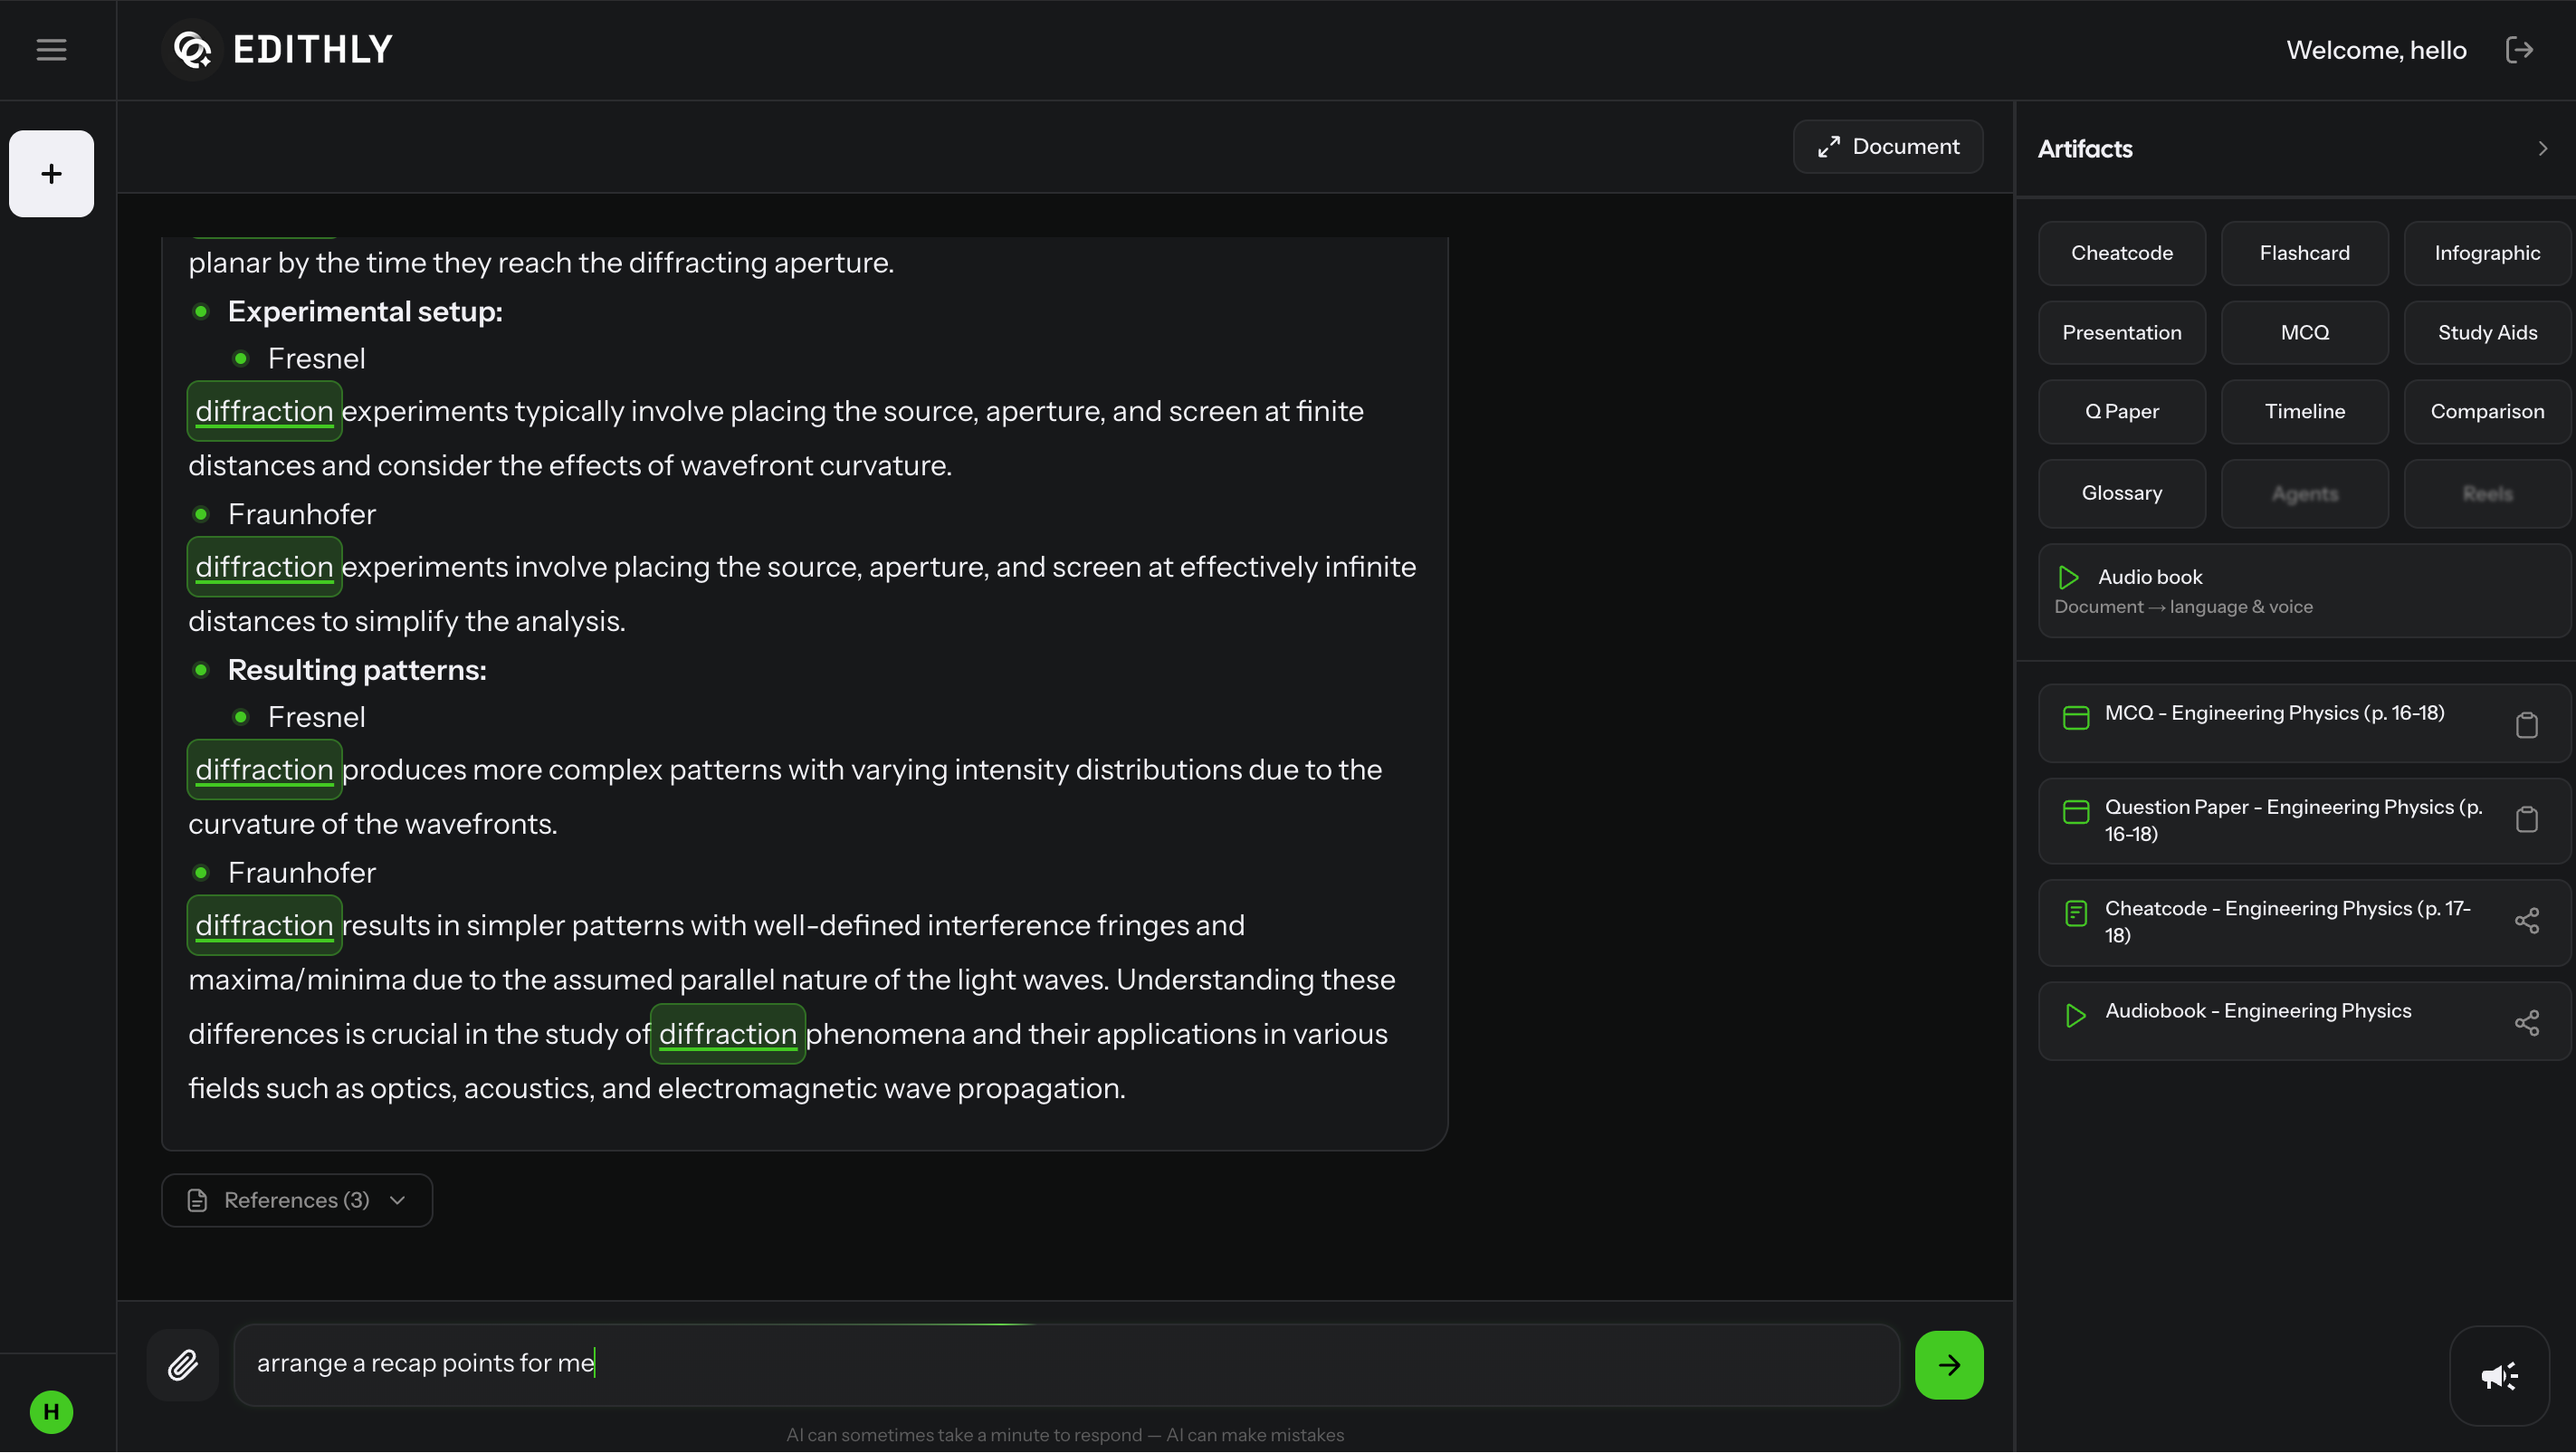2576x1453 pixels.
Task: Click the 'Experimental setup:' heading
Action: 365,312
